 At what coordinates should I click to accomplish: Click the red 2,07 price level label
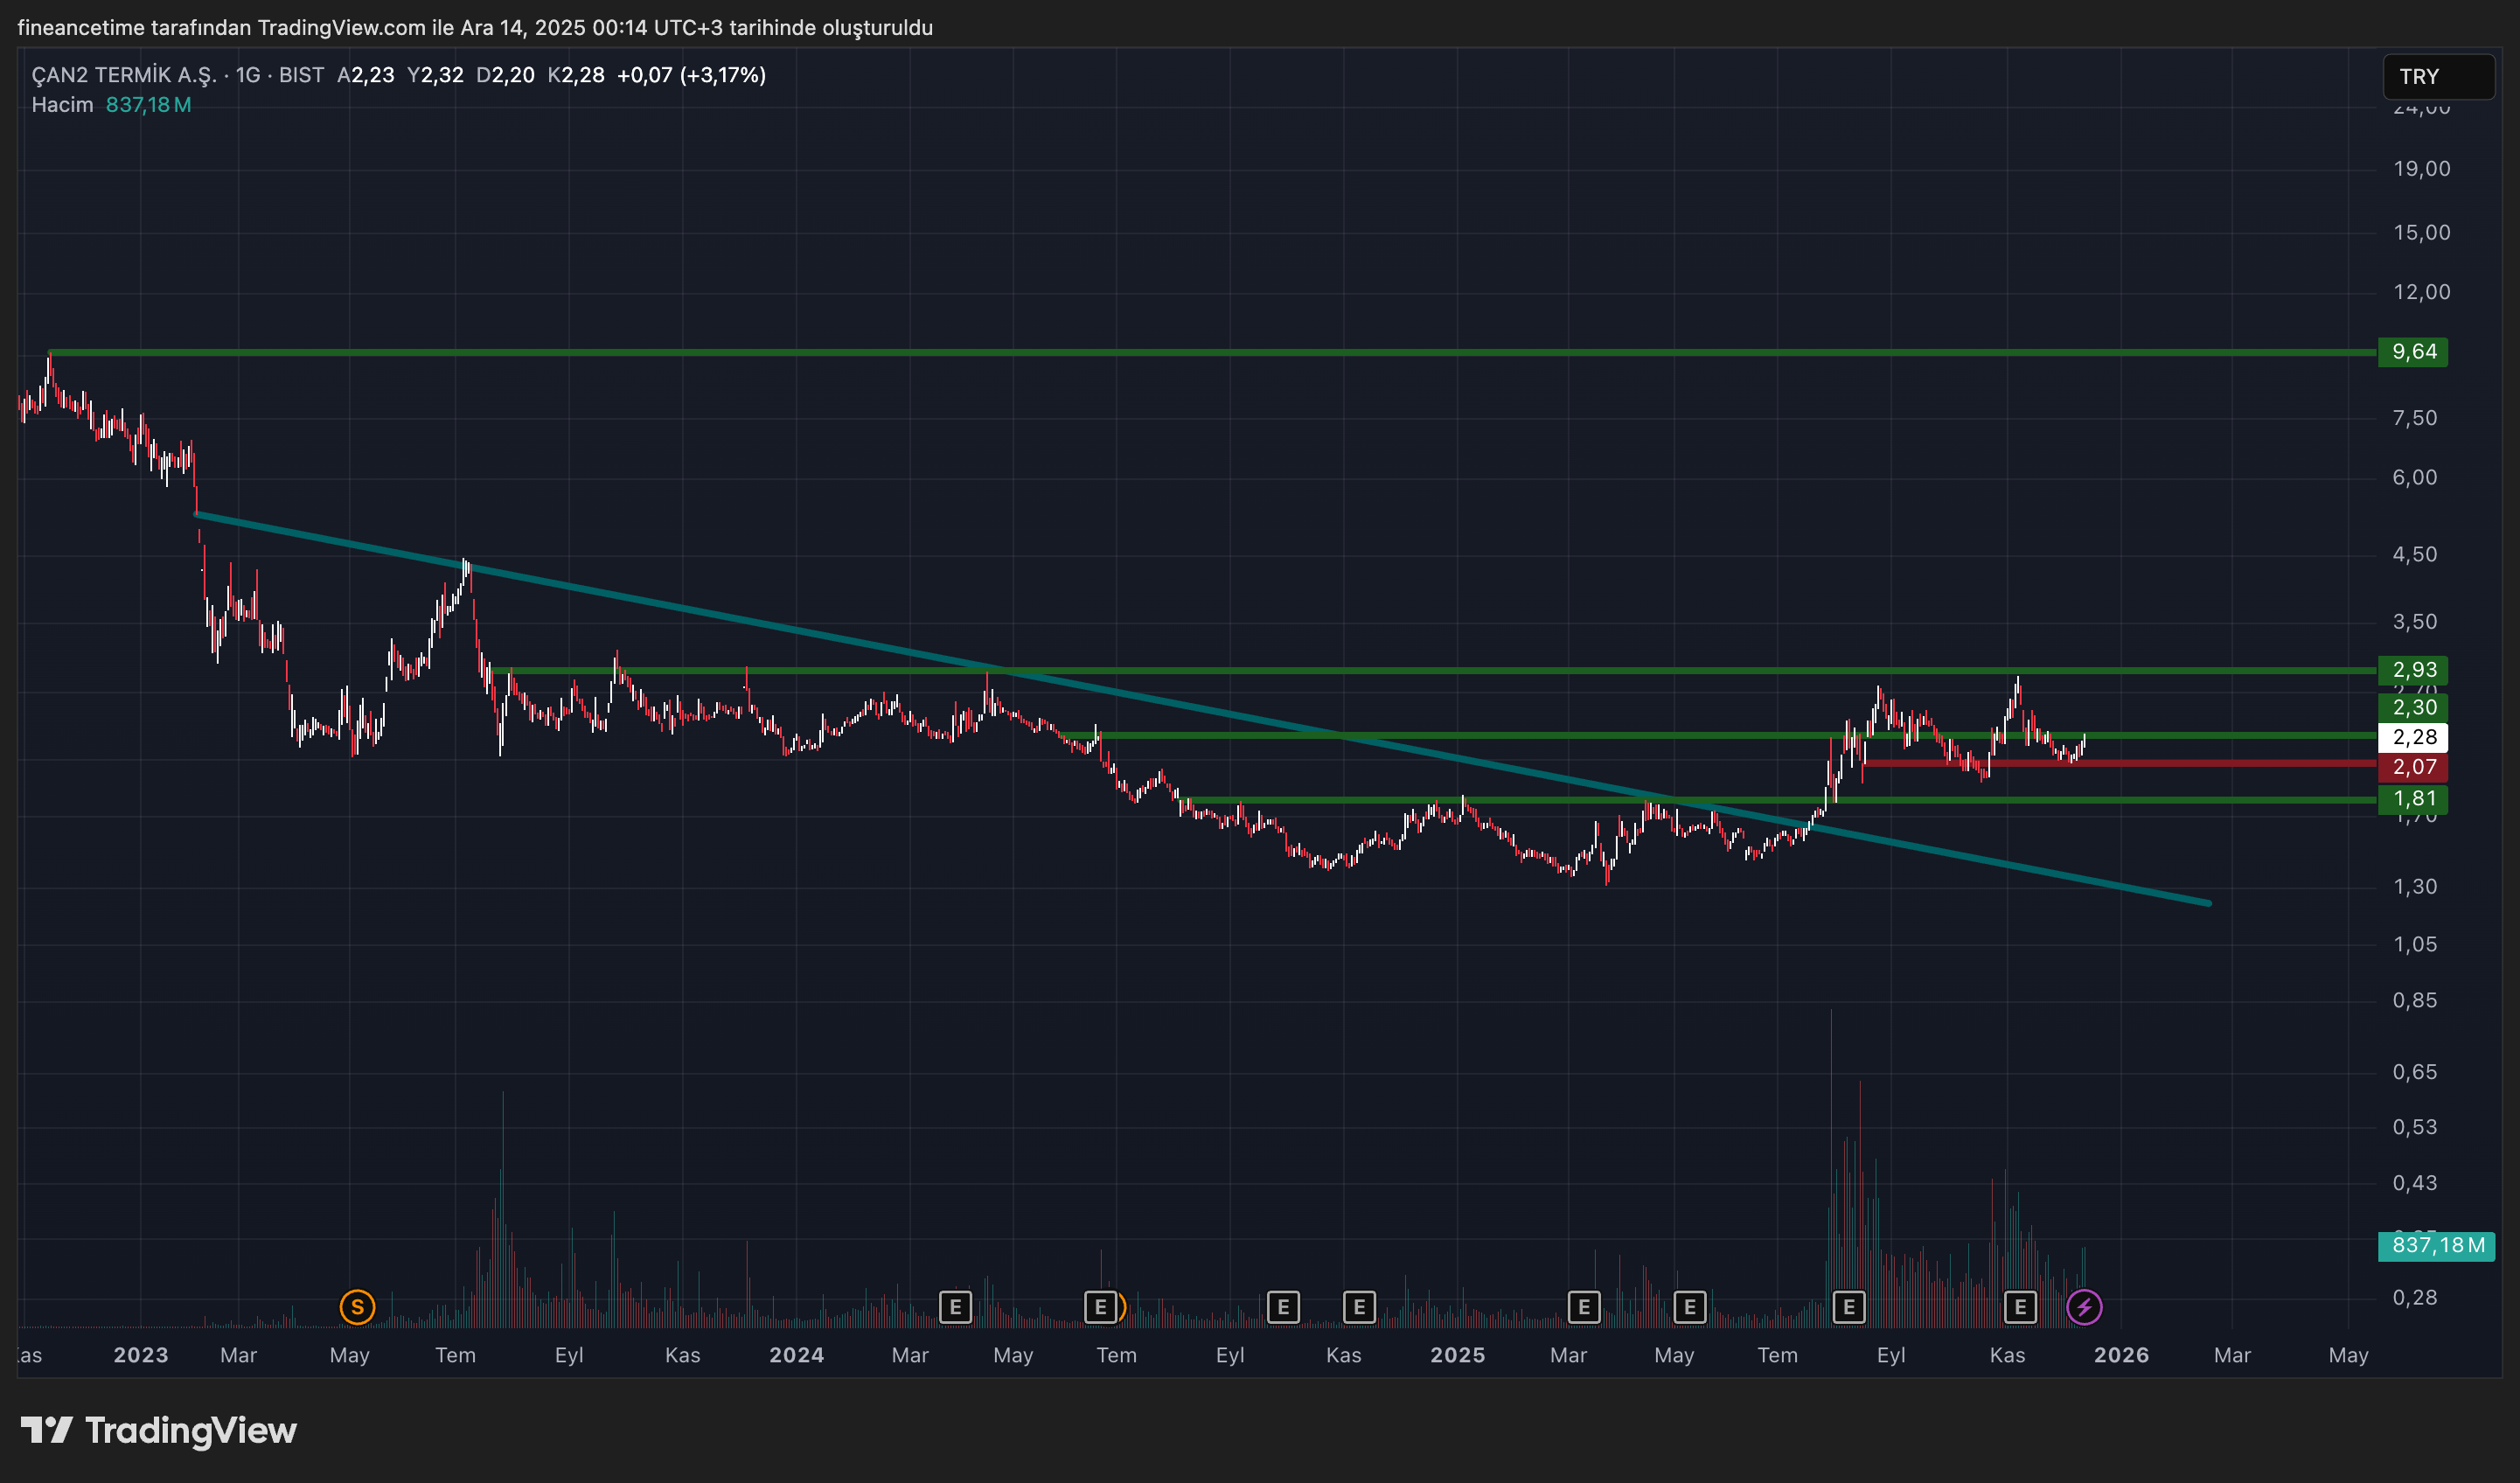[2413, 767]
